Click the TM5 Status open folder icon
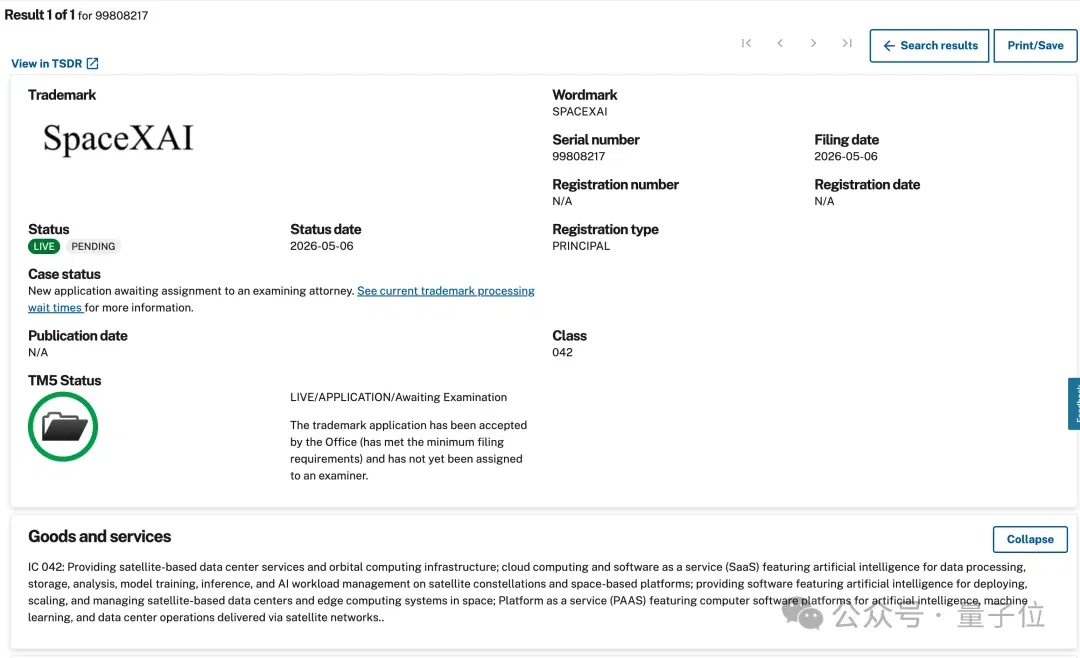Screen dimensions: 1080x658 click(x=63, y=426)
